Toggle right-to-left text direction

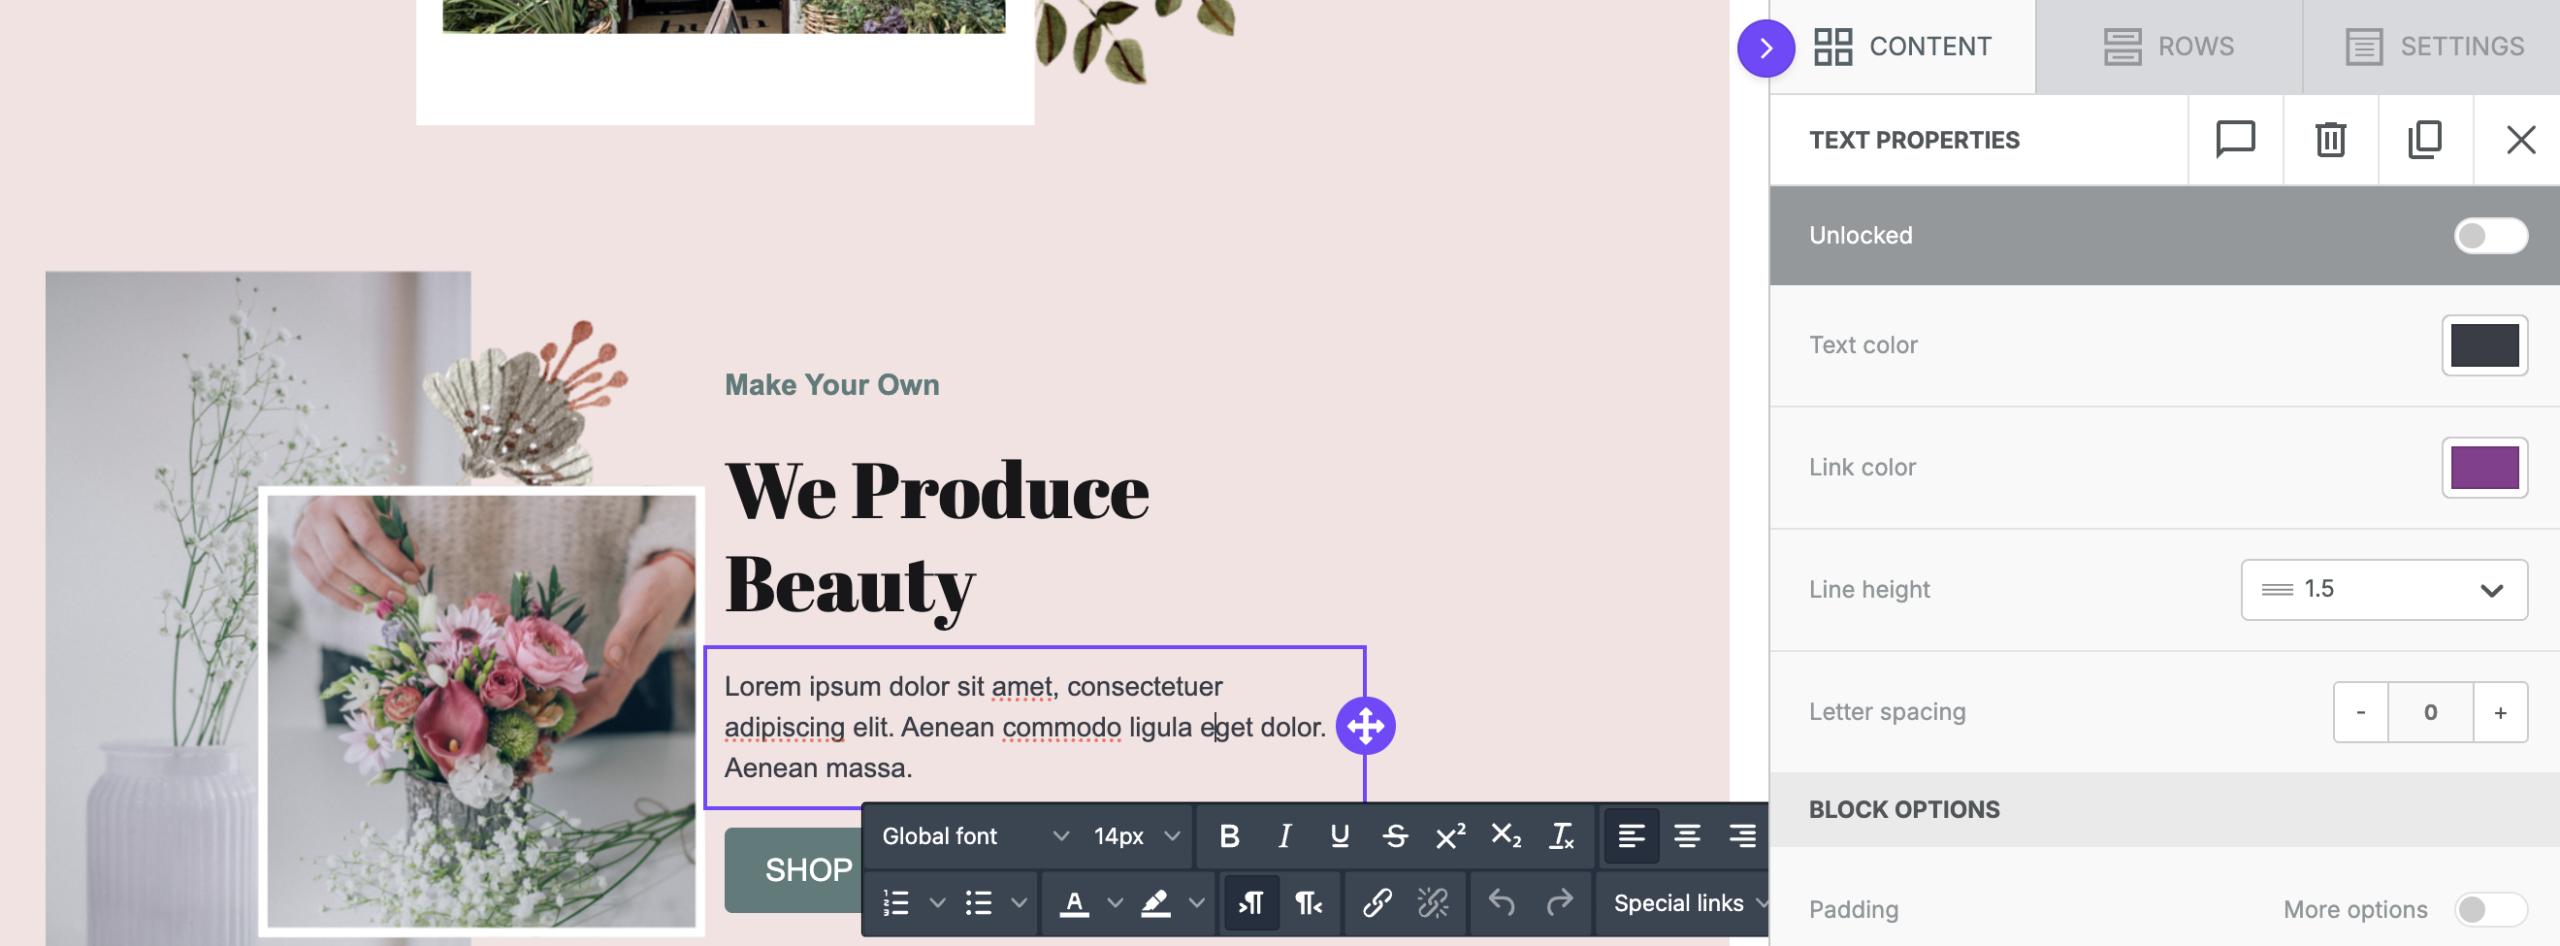pyautogui.click(x=1308, y=903)
